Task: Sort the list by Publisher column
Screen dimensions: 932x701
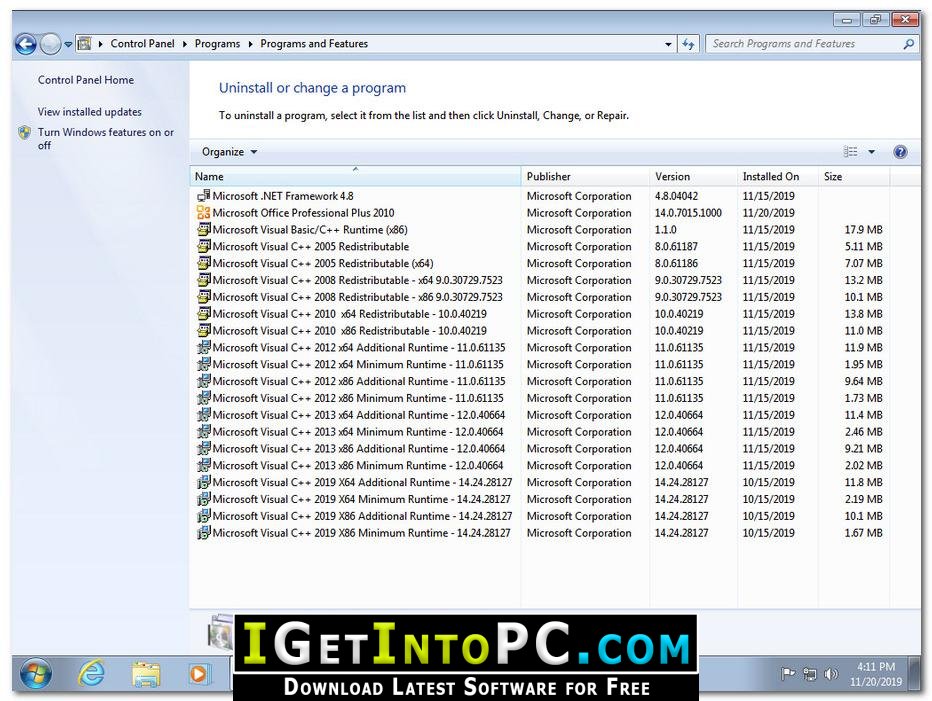Action: 585,177
